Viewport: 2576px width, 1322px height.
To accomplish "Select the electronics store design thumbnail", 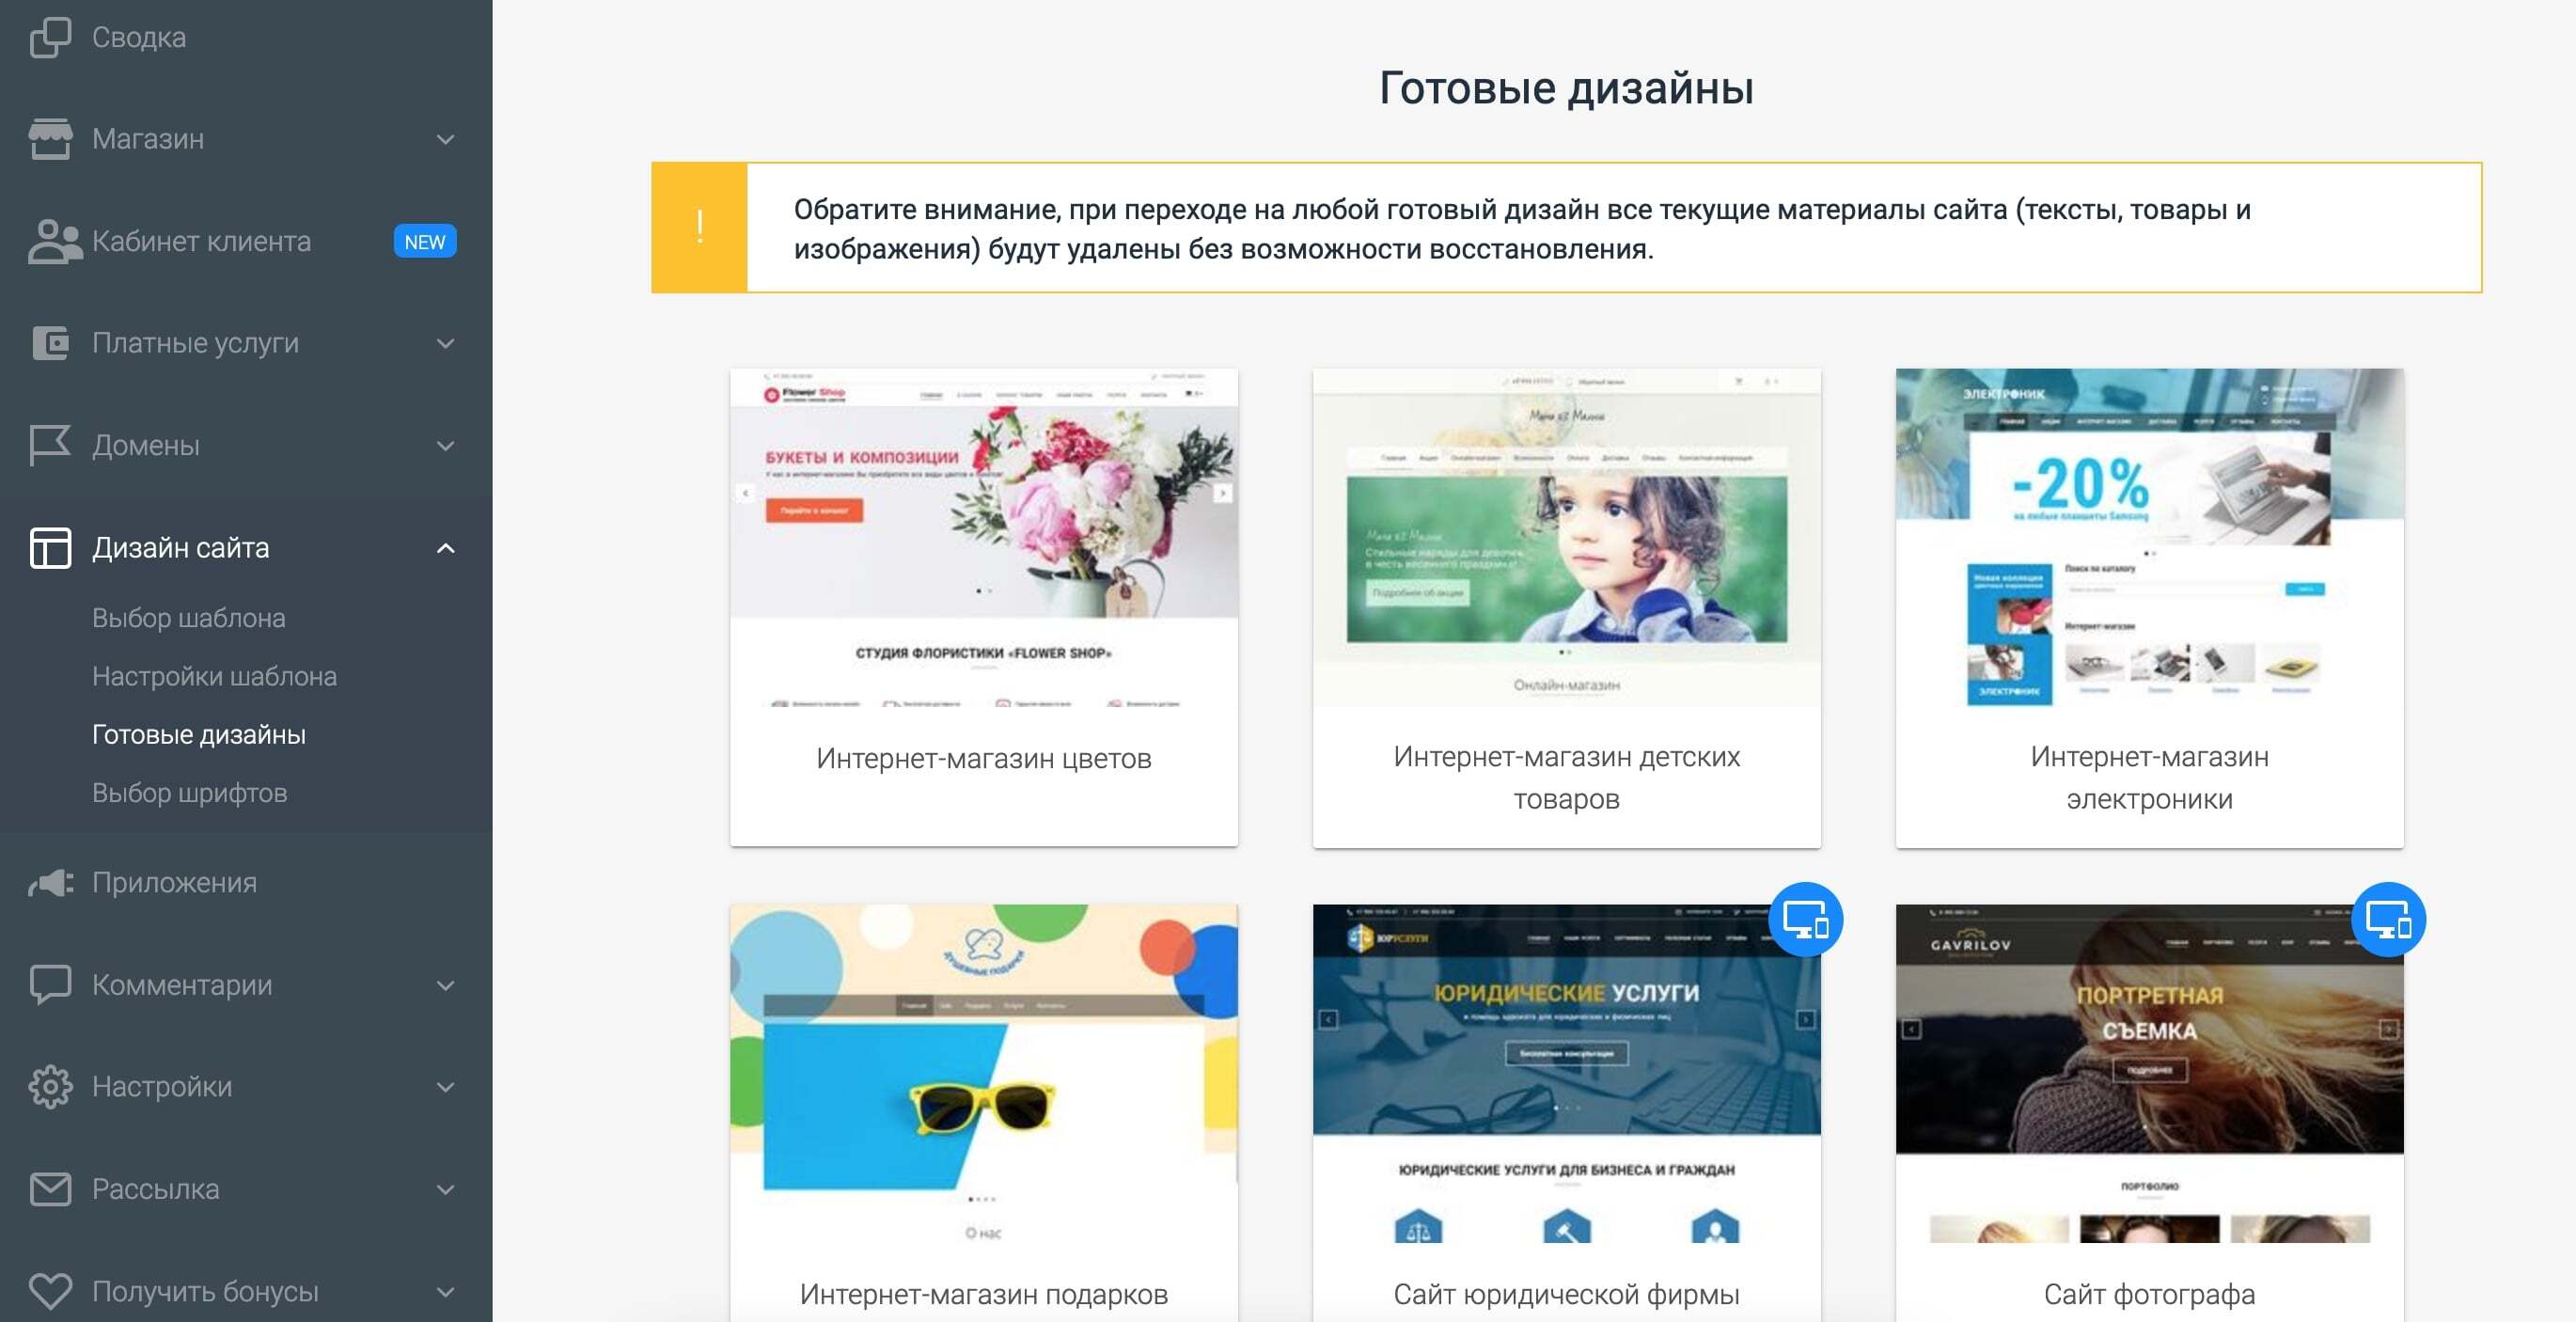I will [2149, 537].
